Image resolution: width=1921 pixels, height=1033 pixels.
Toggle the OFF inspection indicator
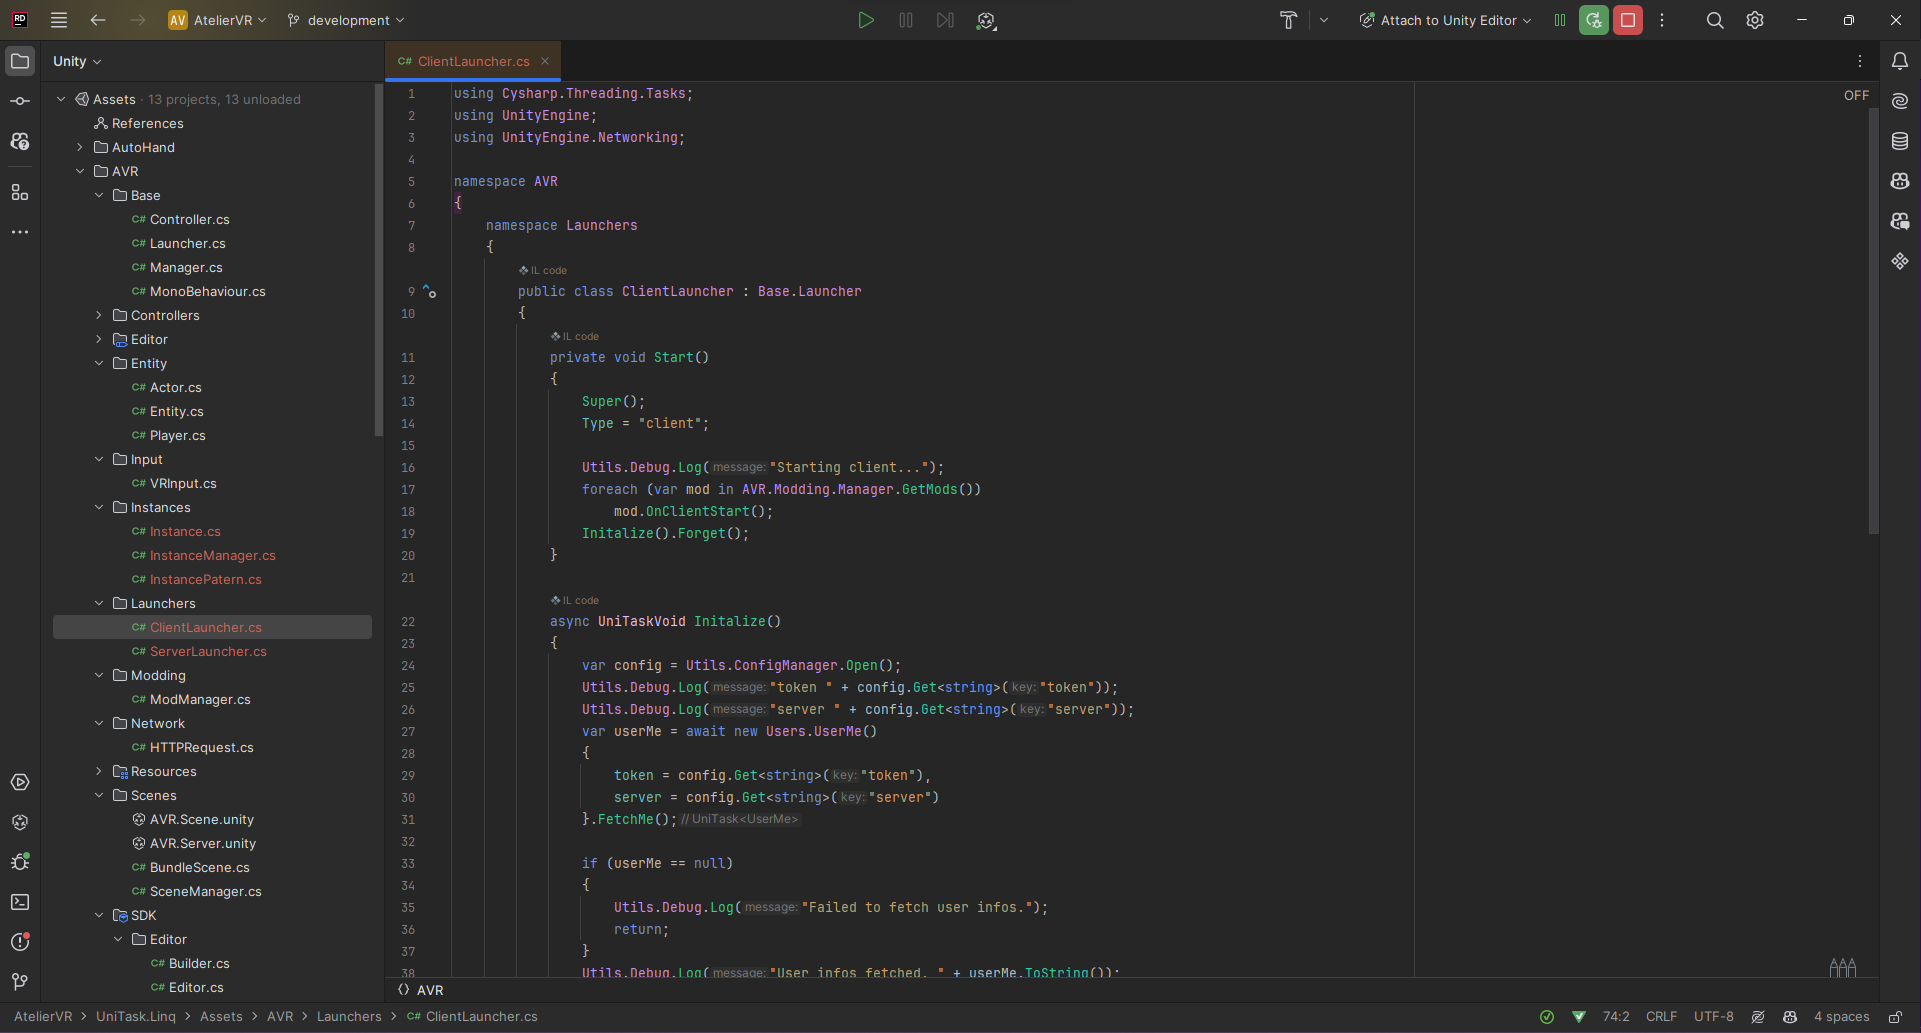point(1856,95)
